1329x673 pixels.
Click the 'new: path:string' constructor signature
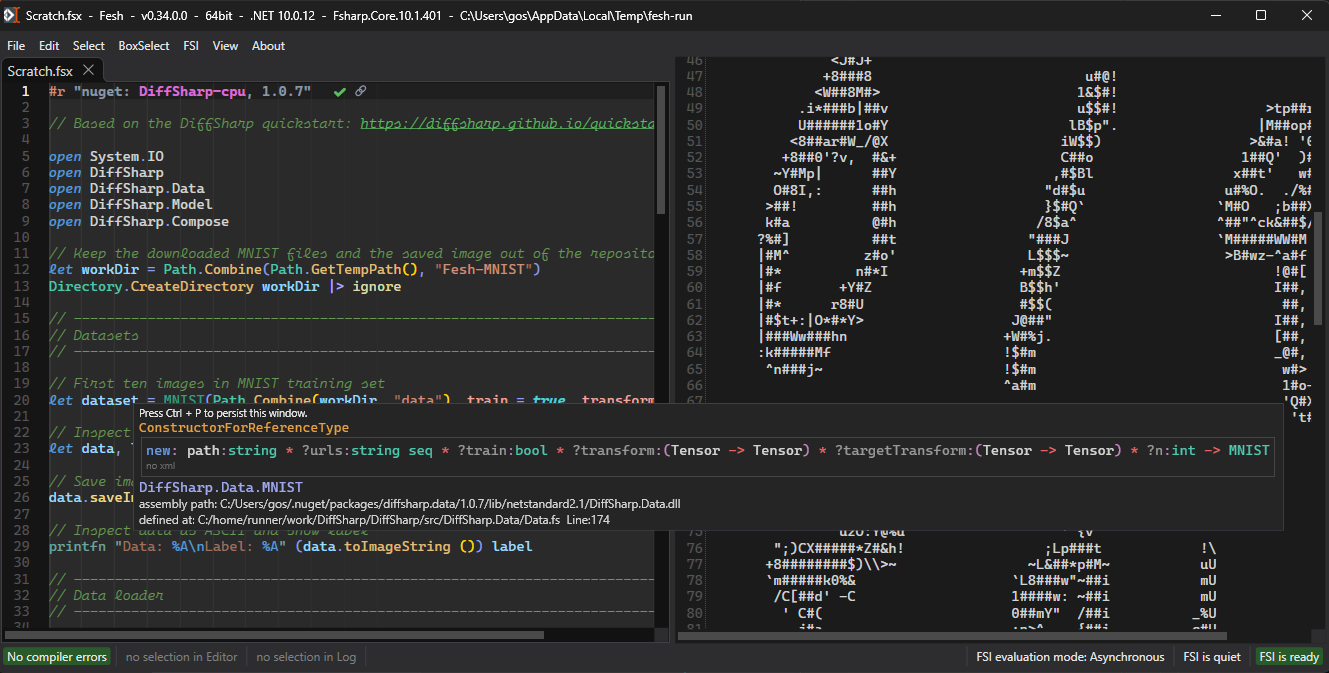(x=708, y=451)
